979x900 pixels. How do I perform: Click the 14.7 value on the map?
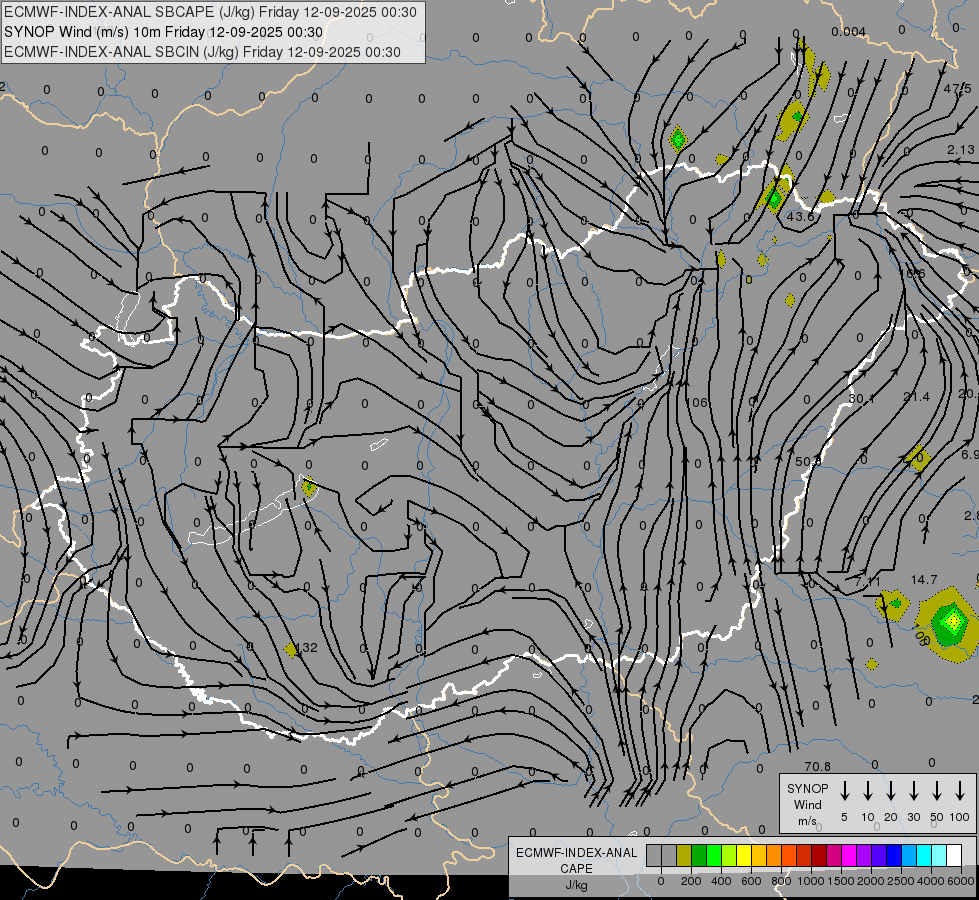click(x=924, y=580)
